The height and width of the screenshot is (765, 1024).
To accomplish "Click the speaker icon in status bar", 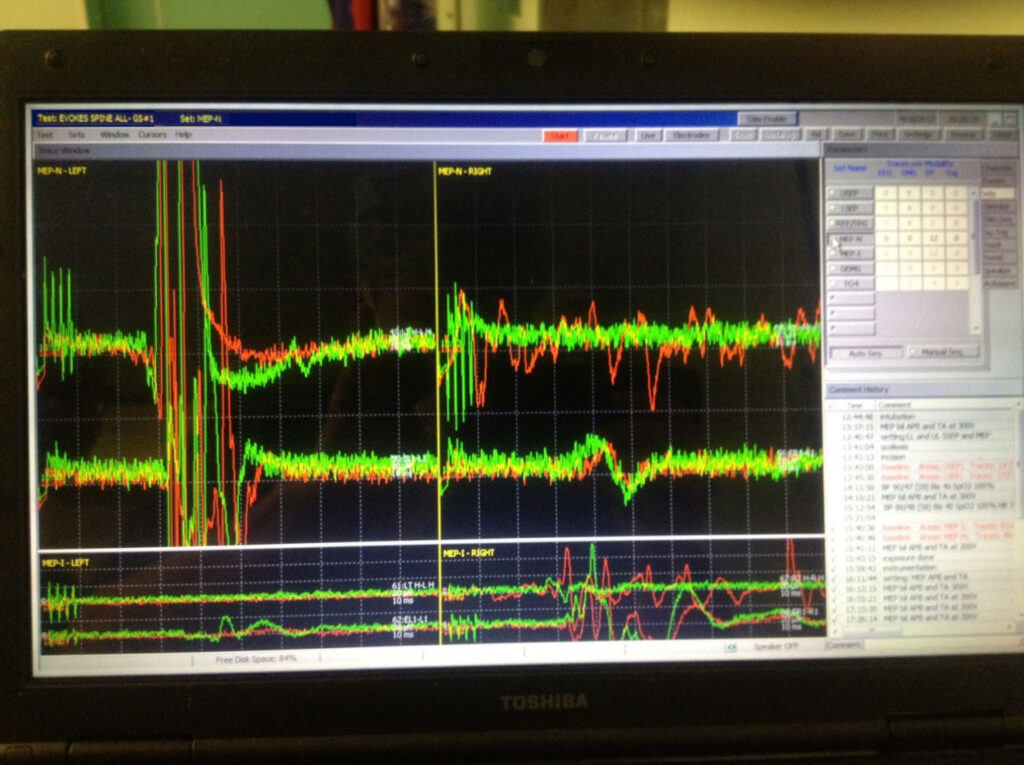I will (x=732, y=647).
